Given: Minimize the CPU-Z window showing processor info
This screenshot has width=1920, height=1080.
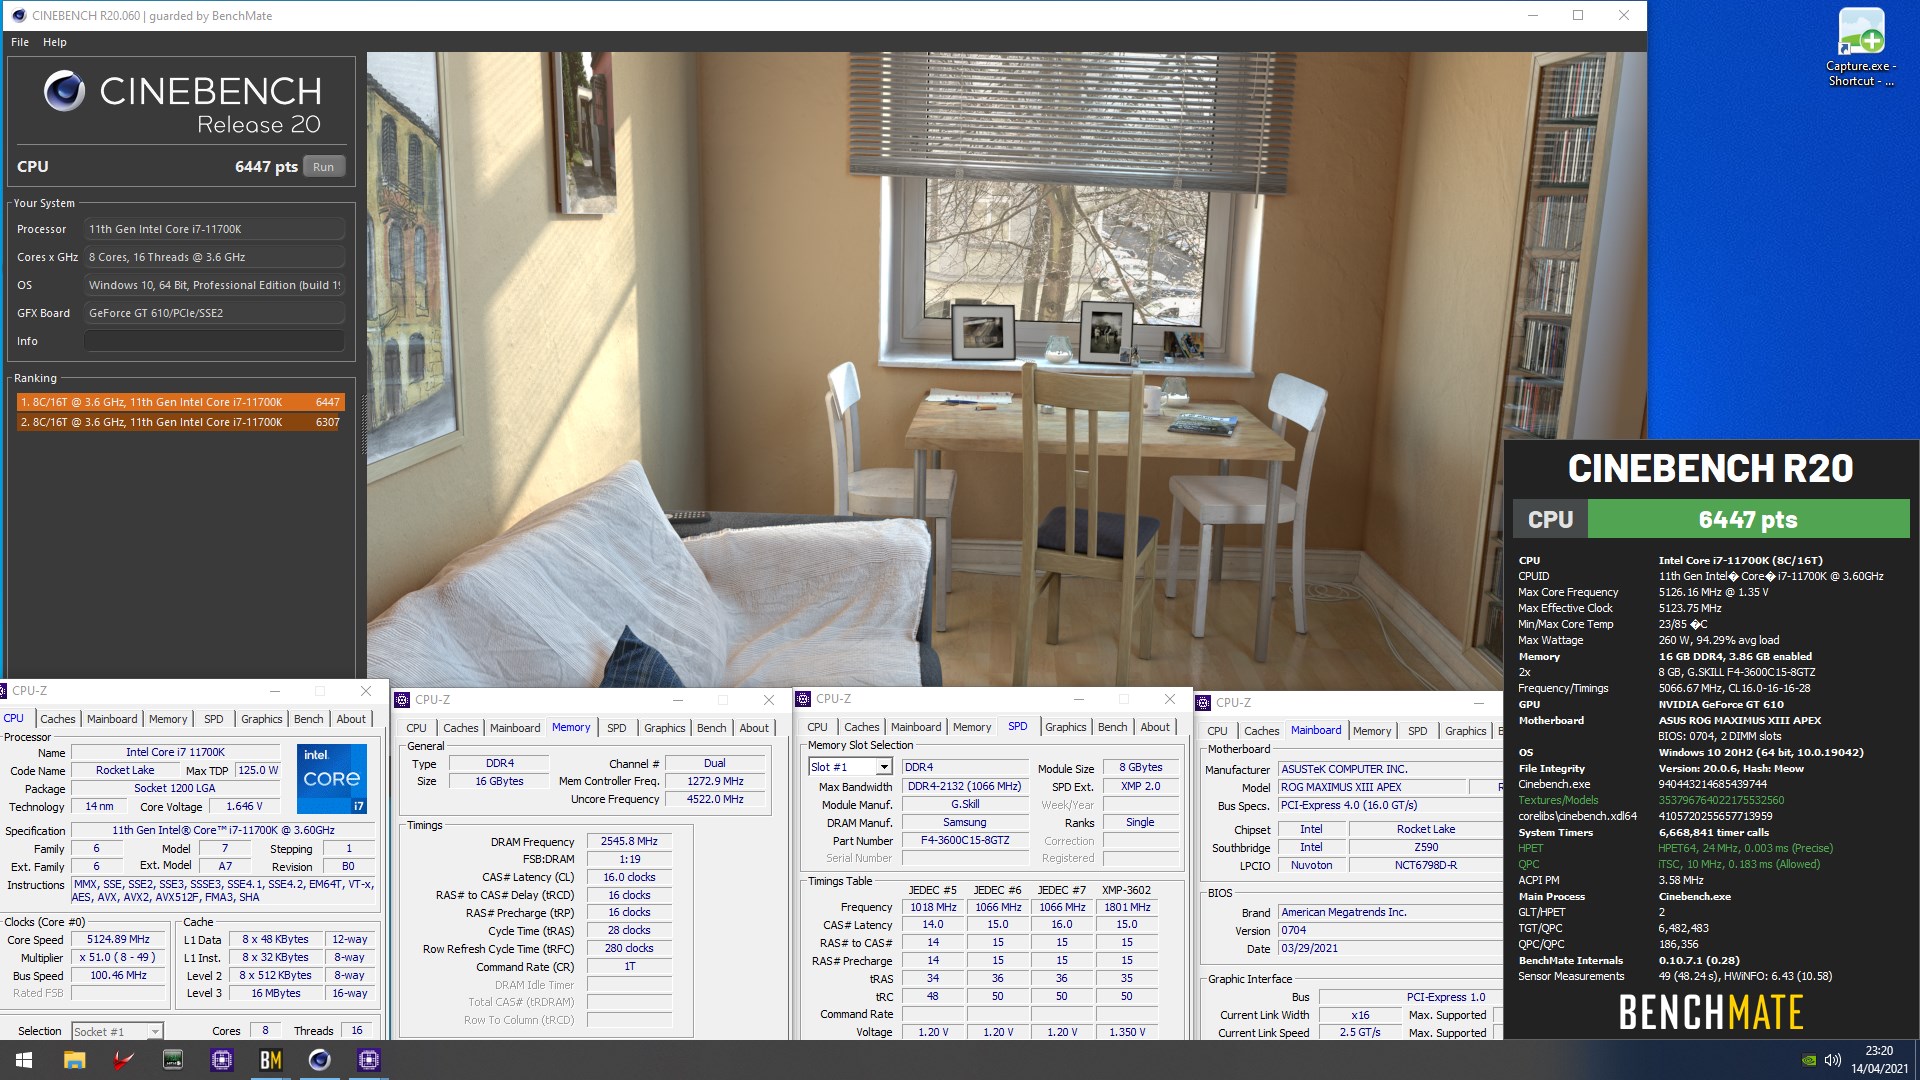Looking at the screenshot, I should point(274,691).
